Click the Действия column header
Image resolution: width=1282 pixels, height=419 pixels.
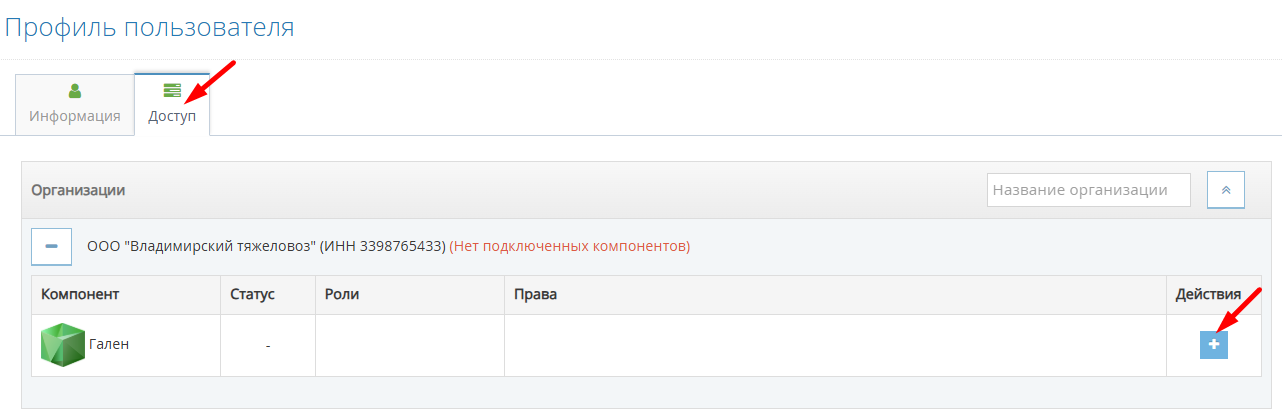(1208, 295)
